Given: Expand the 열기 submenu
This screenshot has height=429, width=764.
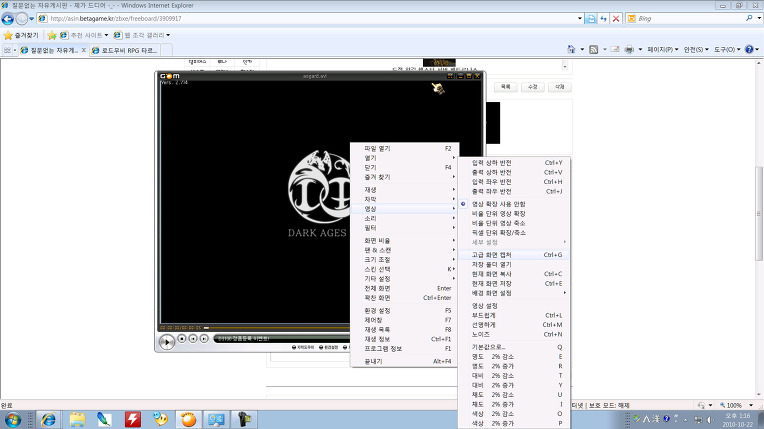Looking at the screenshot, I should 404,158.
